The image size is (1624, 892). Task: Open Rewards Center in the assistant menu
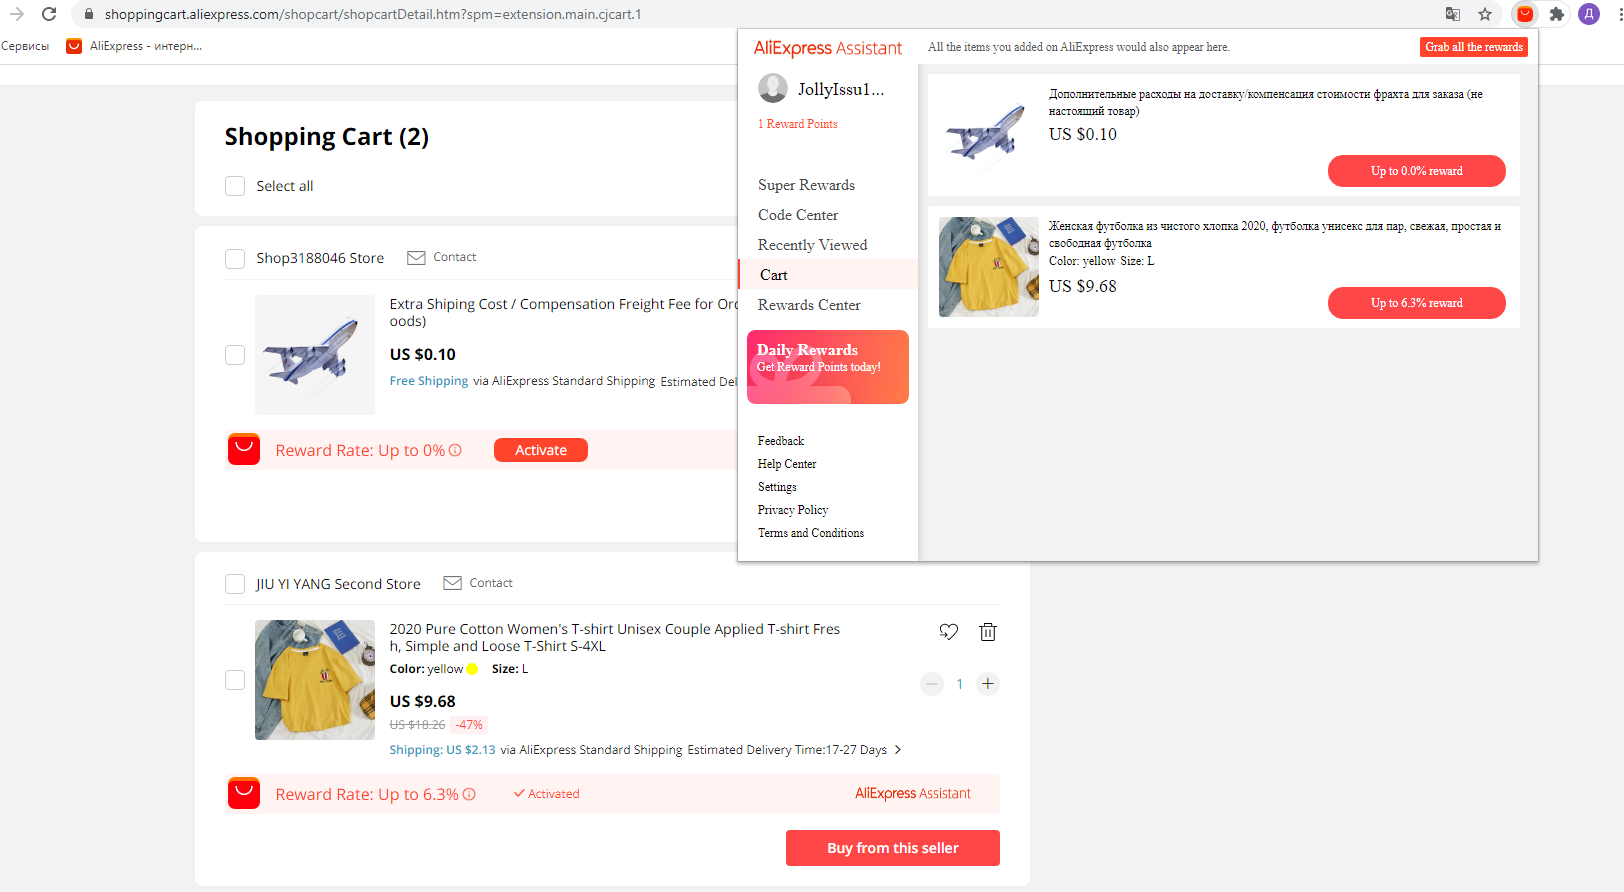[x=809, y=305]
